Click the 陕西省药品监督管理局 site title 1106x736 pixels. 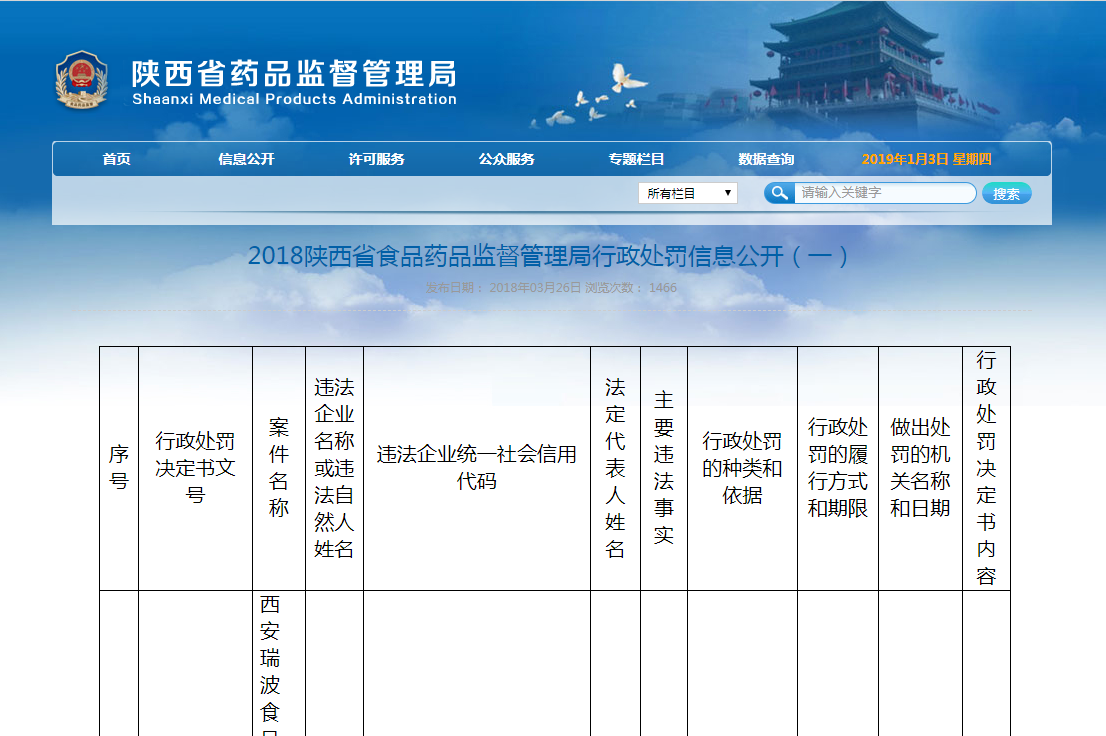pyautogui.click(x=294, y=75)
